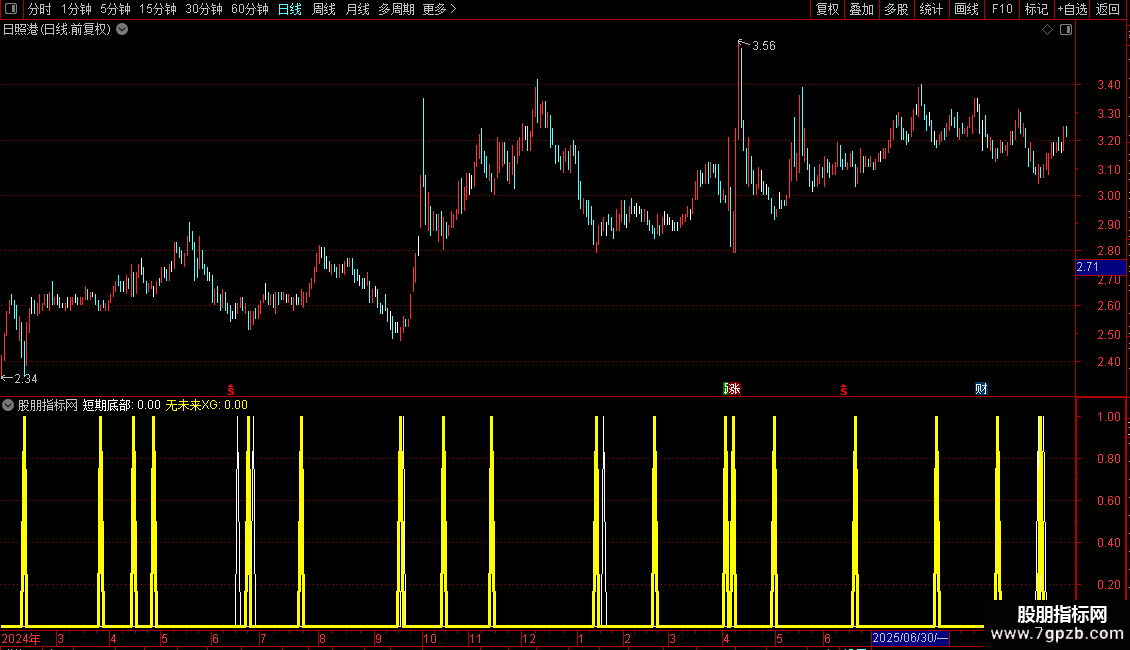Click the 无未来XG: 0.00 indicator value
This screenshot has height=650, width=1130.
pos(207,405)
